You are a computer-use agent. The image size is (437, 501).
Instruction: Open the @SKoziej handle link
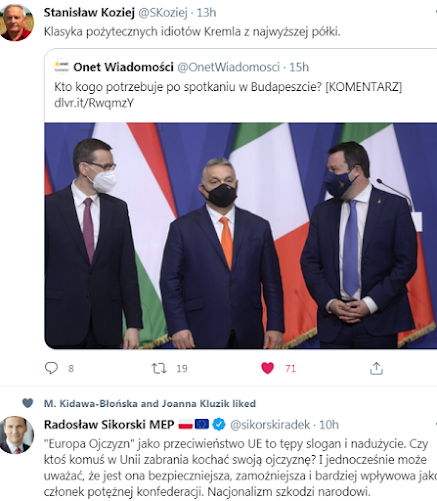coord(163,13)
